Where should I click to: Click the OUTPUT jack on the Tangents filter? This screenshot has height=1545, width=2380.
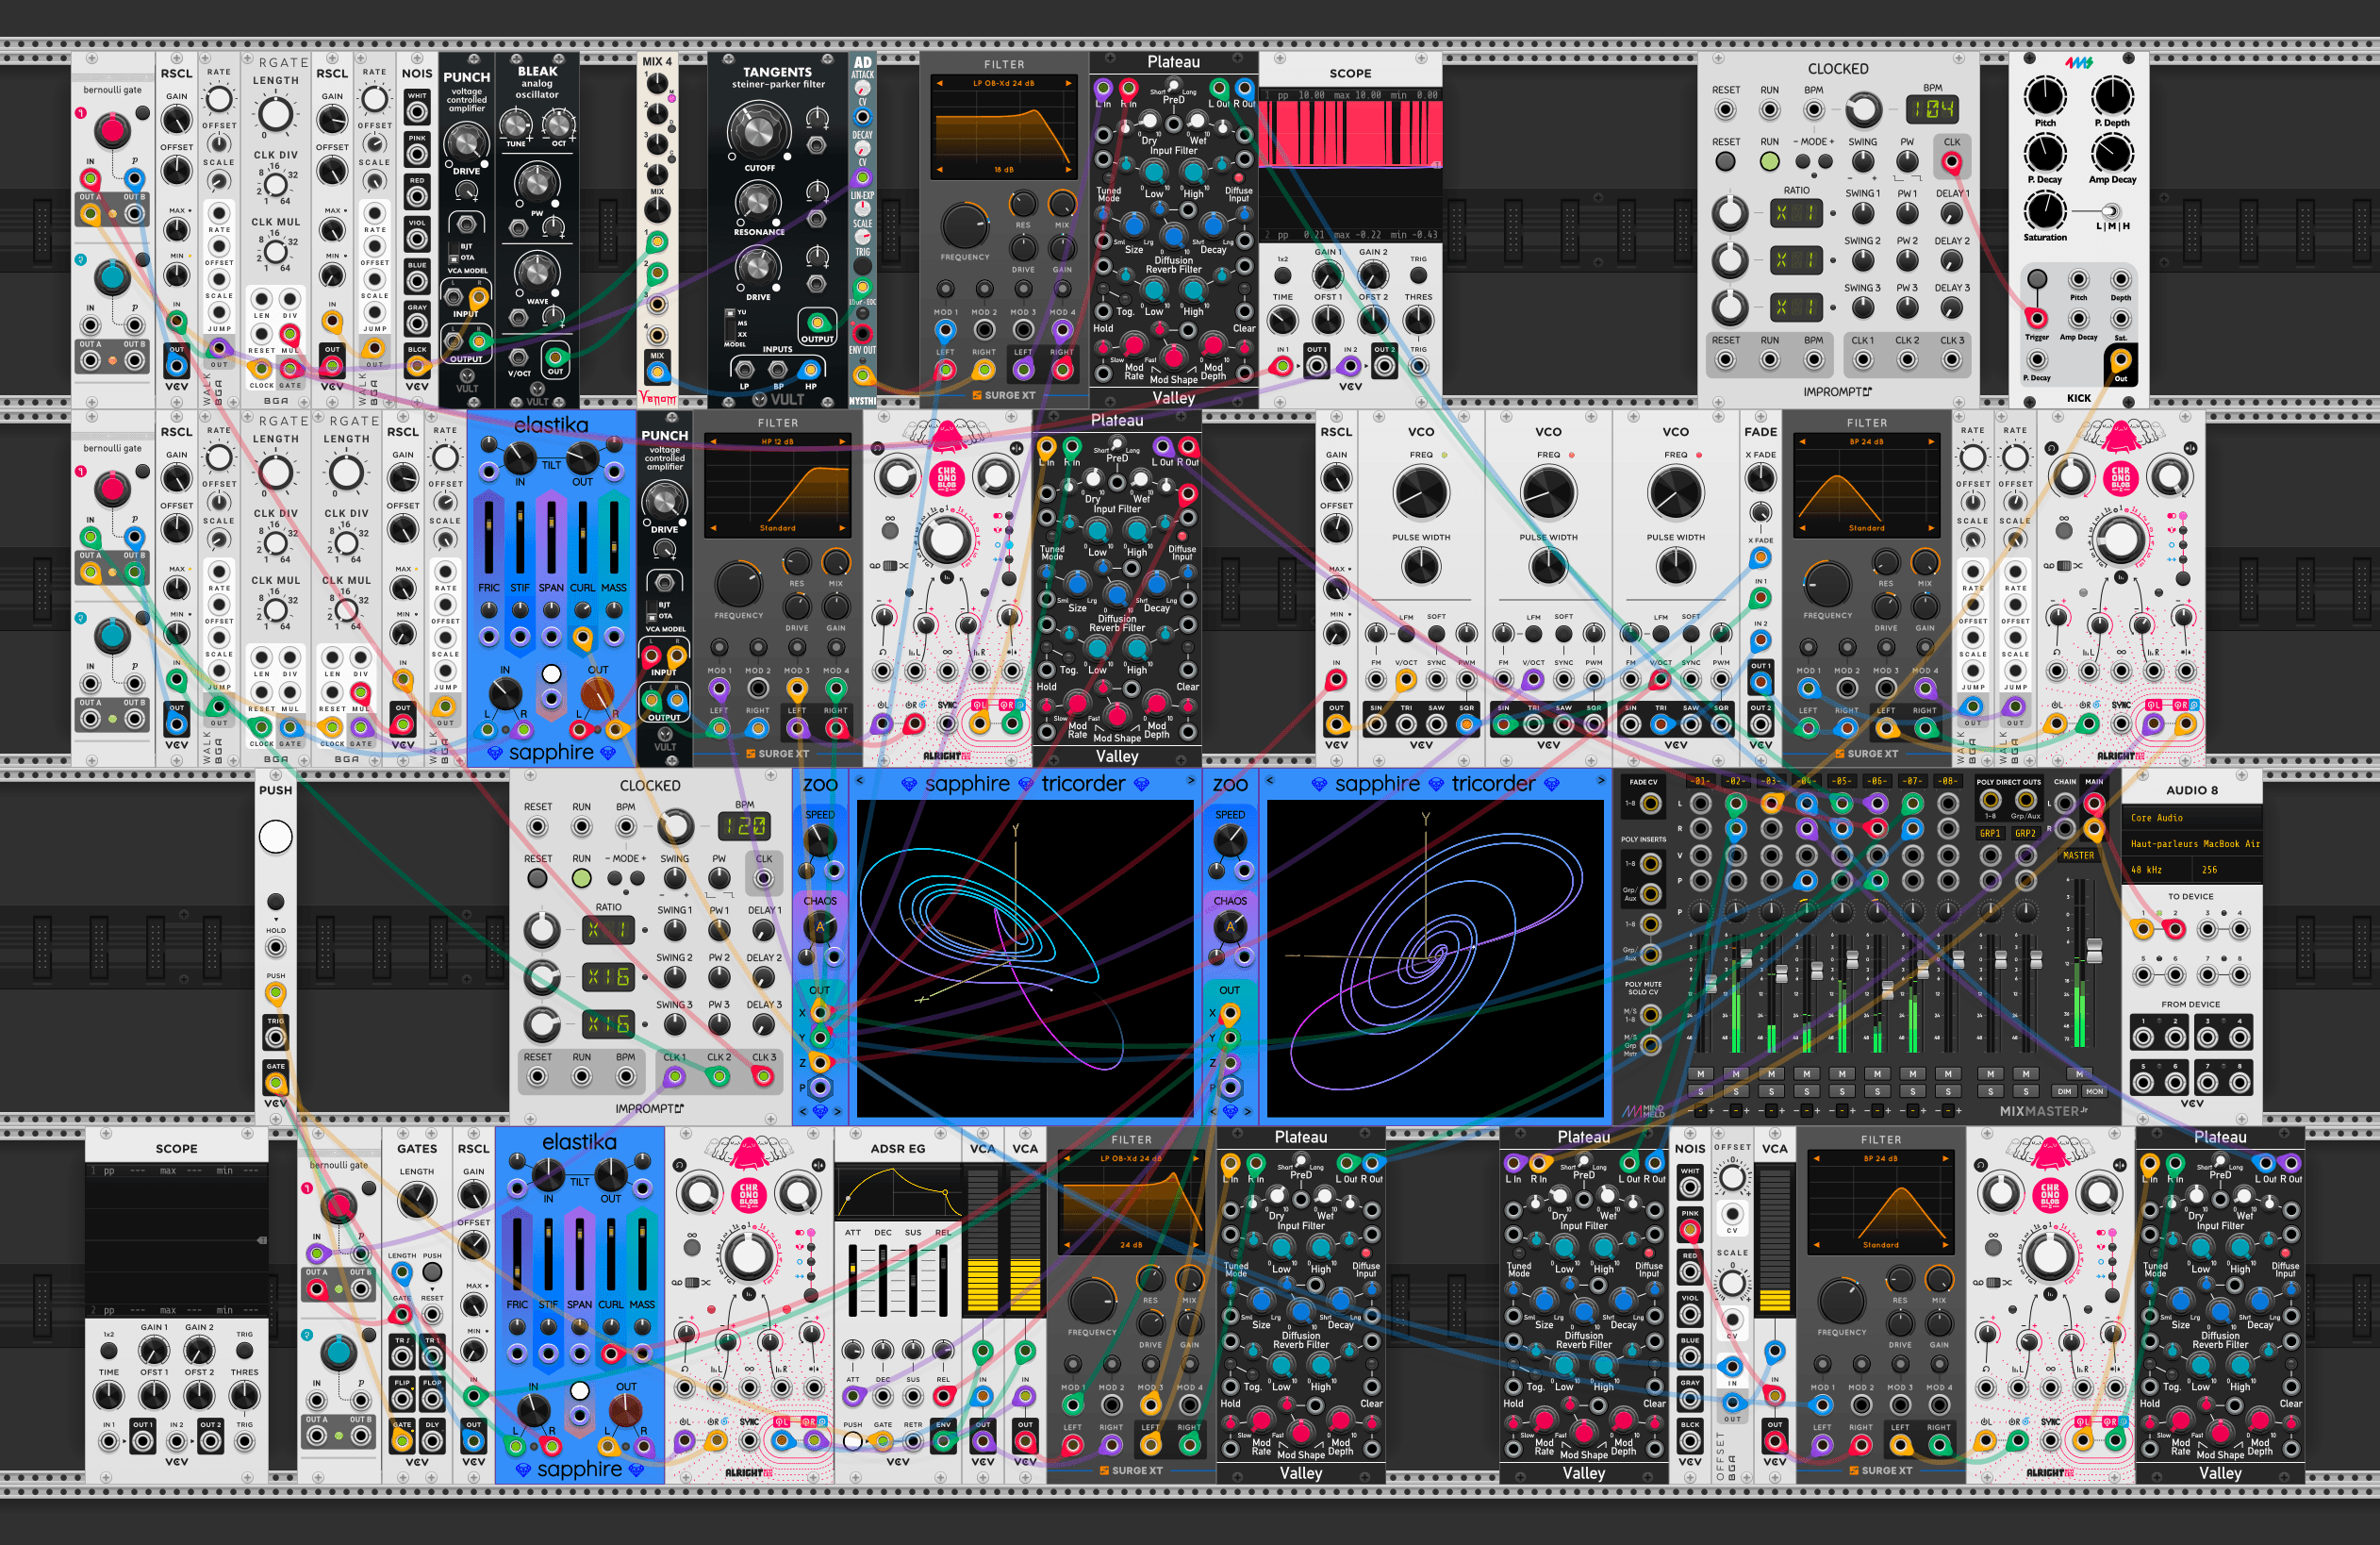click(x=817, y=322)
